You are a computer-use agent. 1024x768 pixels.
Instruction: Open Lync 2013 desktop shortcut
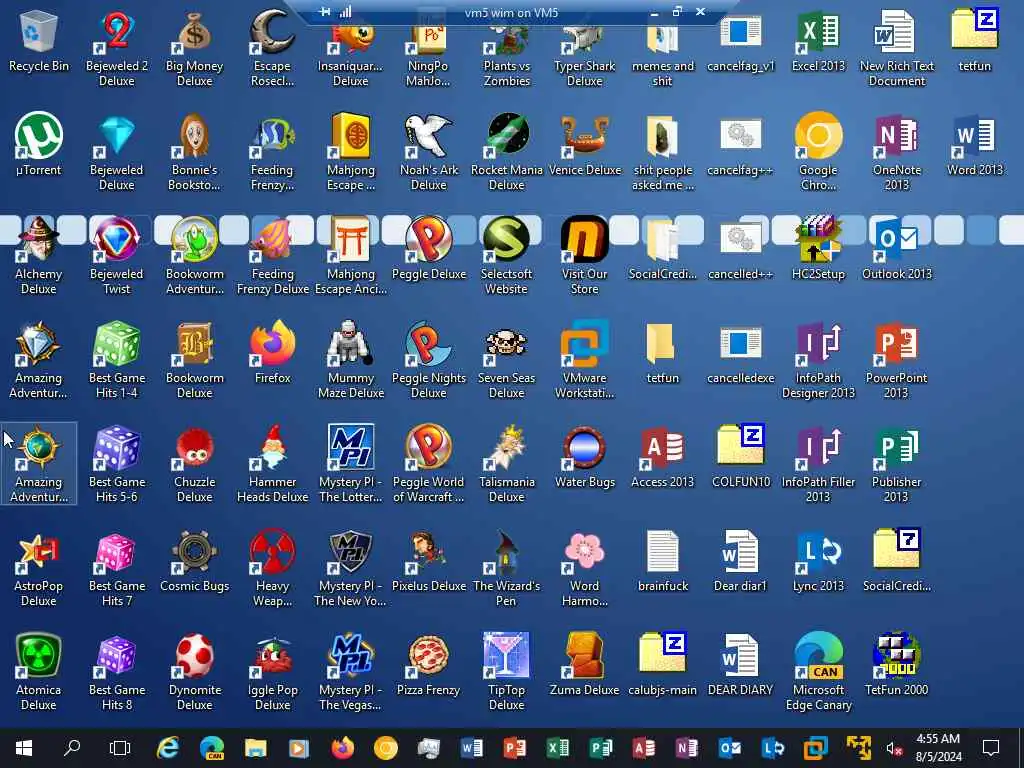[818, 560]
